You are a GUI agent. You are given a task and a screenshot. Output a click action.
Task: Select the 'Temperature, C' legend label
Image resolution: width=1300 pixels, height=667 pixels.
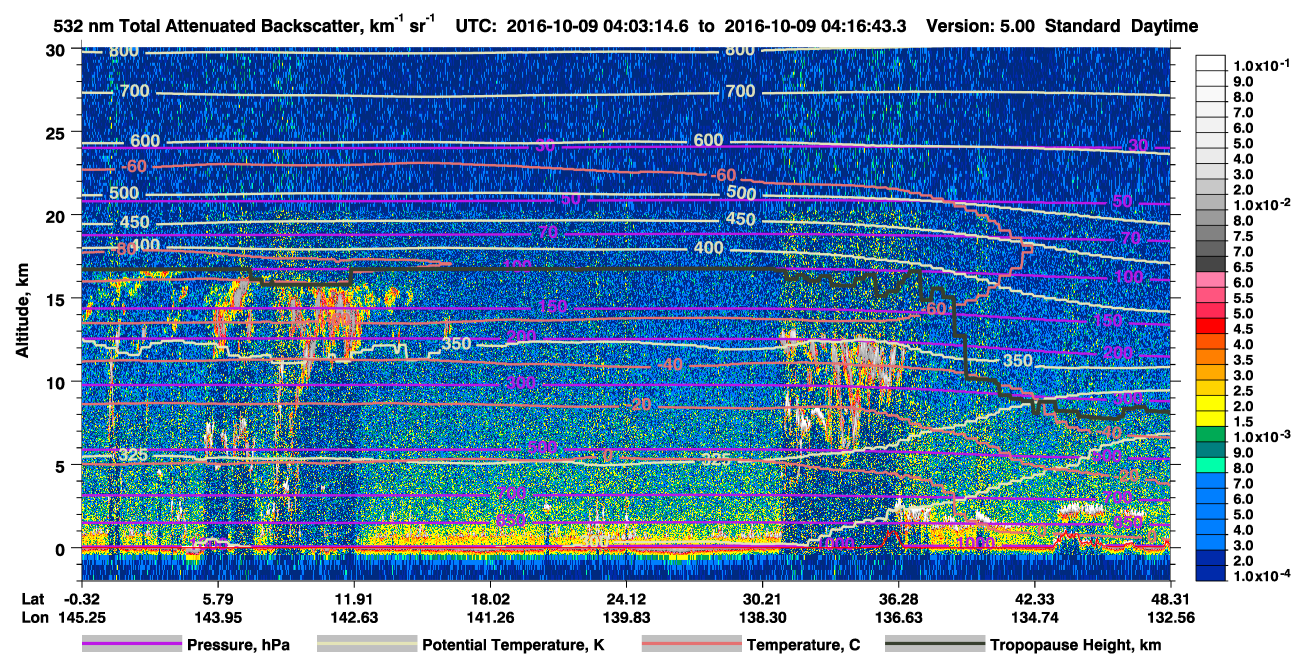pos(803,646)
